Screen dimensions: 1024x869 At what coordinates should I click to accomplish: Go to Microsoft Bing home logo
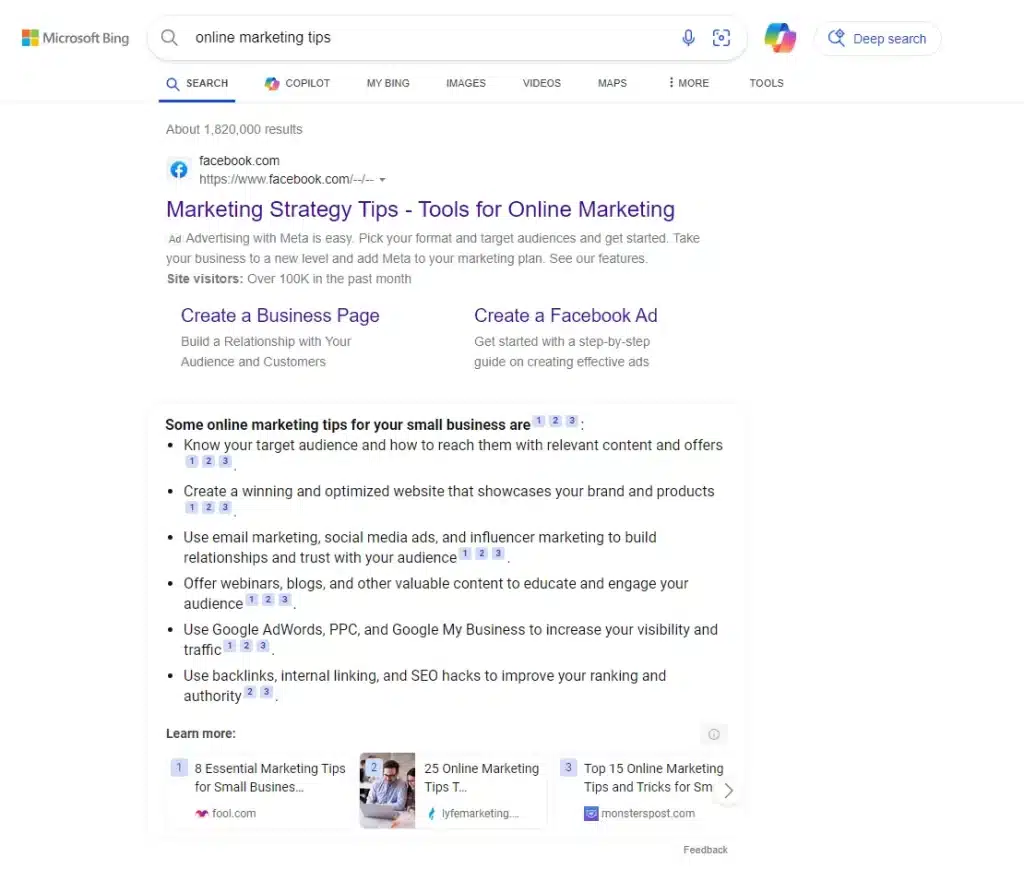point(76,38)
